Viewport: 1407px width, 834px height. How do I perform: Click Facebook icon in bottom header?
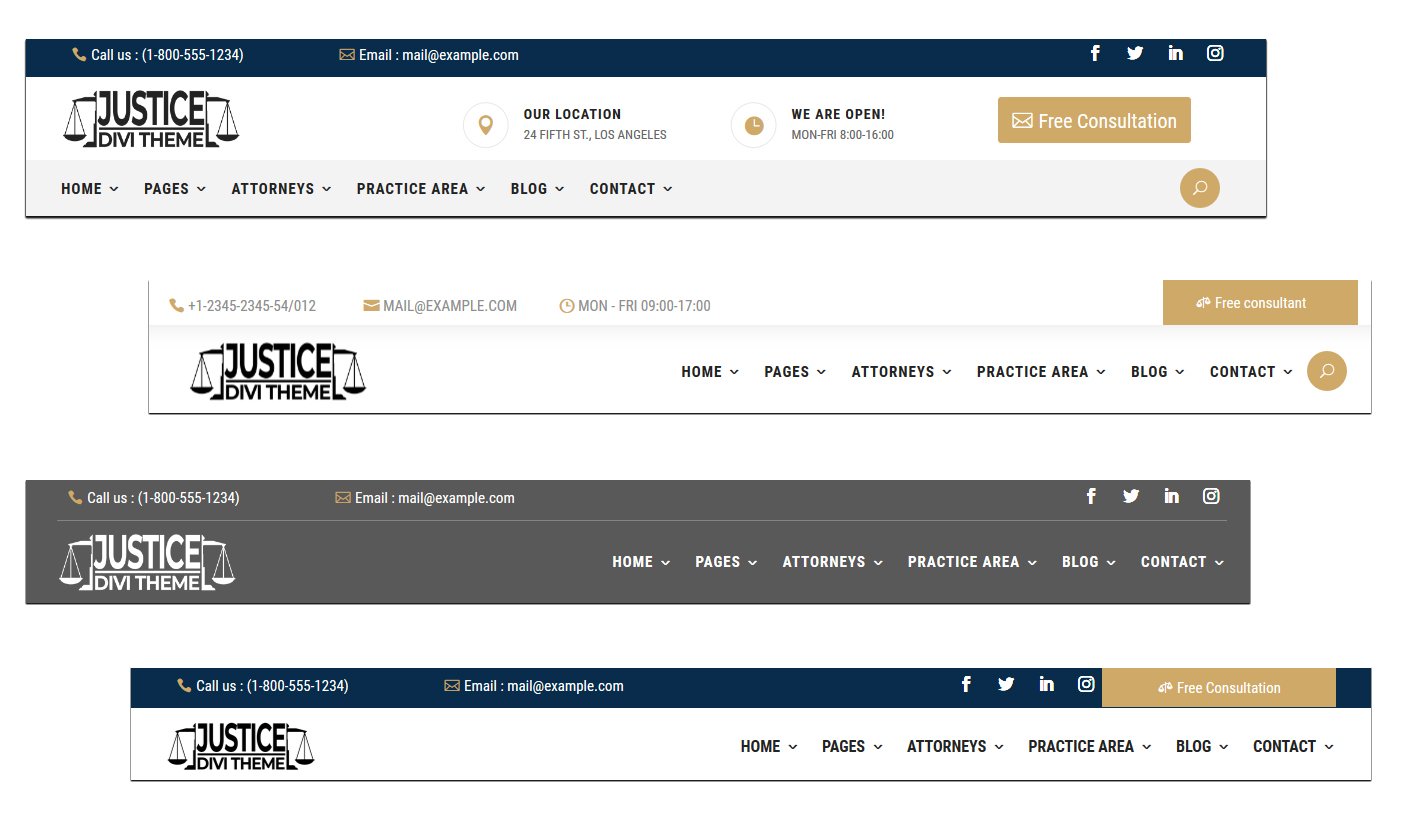[x=966, y=684]
